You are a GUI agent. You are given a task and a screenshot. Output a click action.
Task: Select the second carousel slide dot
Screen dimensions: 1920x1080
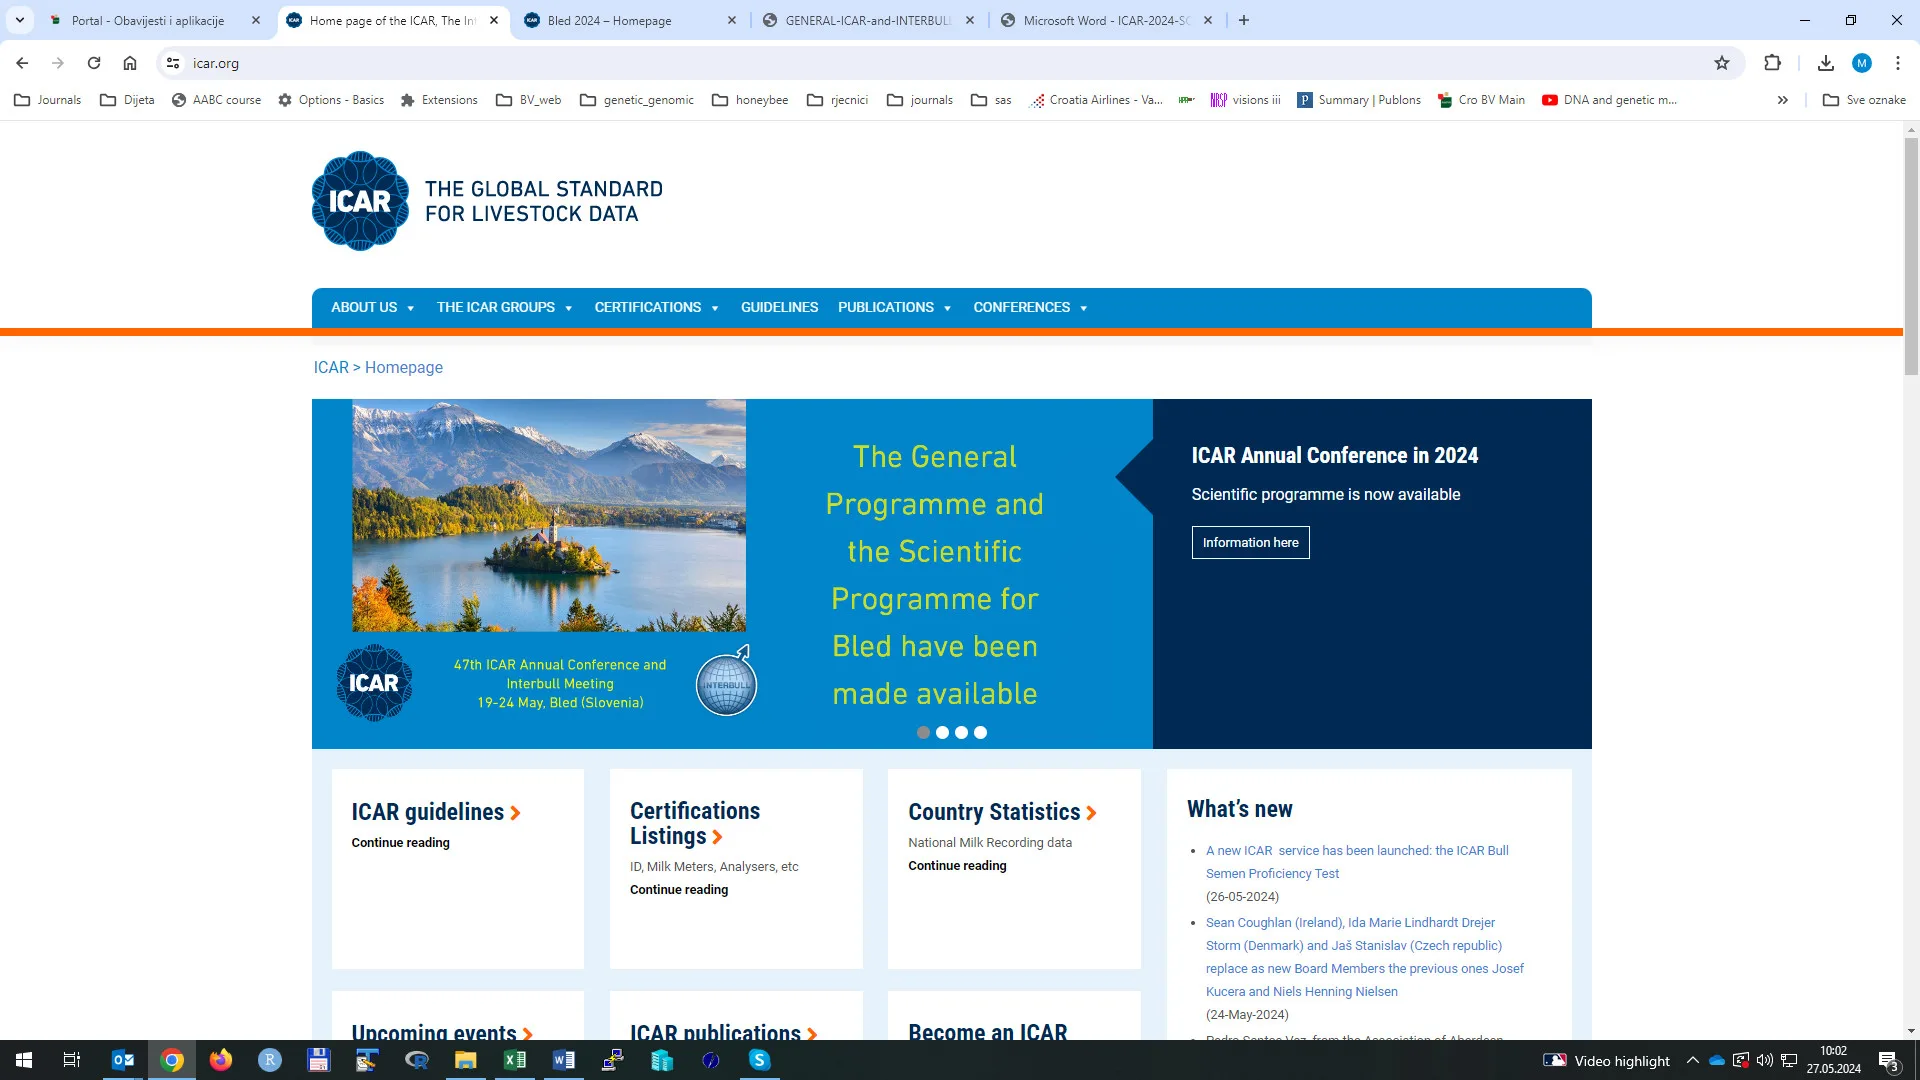[x=942, y=733]
